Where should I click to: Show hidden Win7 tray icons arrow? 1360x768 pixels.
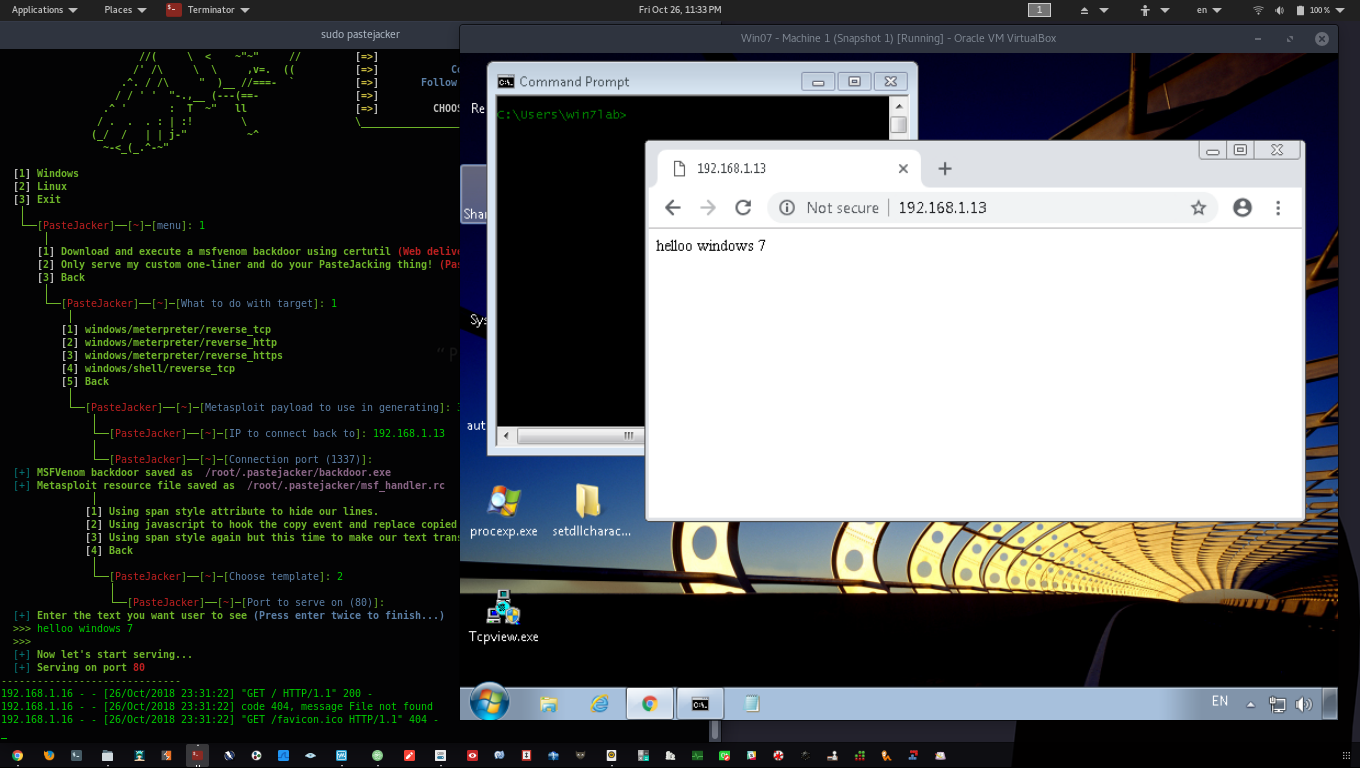[1250, 704]
